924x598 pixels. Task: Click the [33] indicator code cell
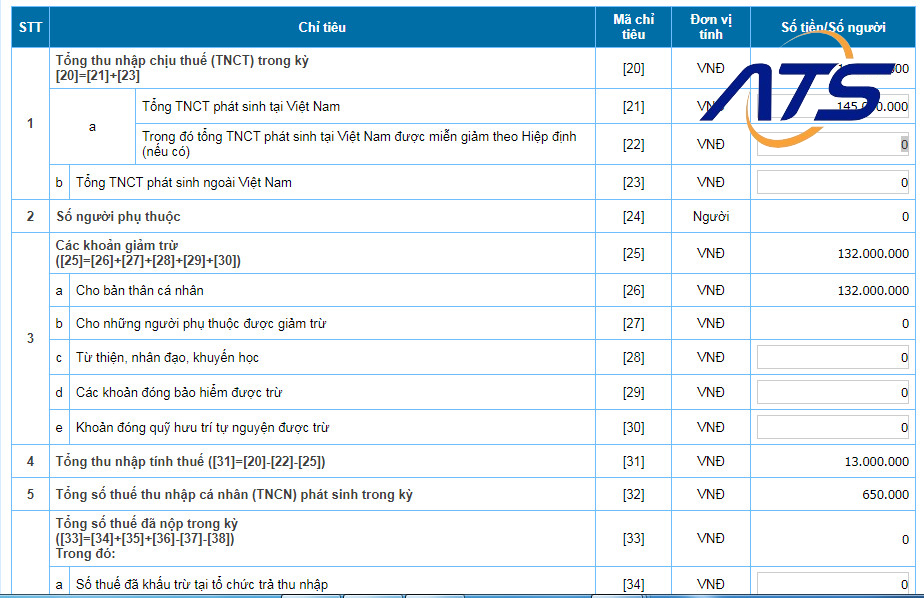(x=633, y=539)
